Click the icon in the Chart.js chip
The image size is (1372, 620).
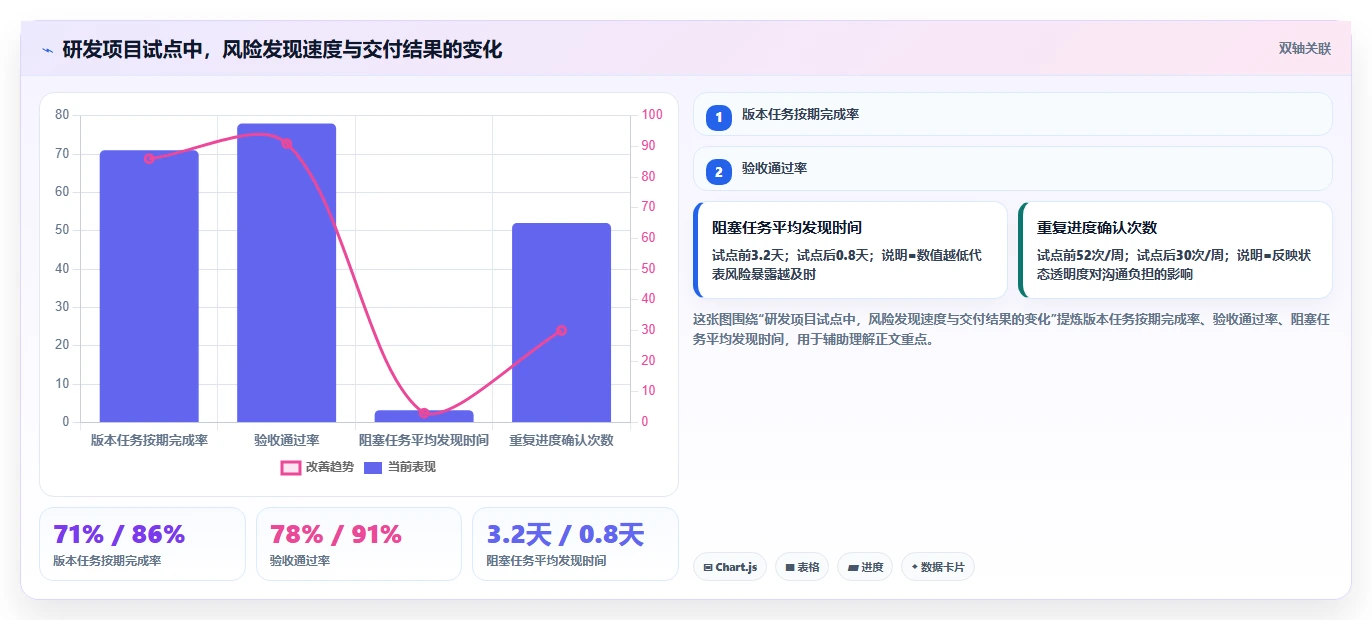[708, 567]
